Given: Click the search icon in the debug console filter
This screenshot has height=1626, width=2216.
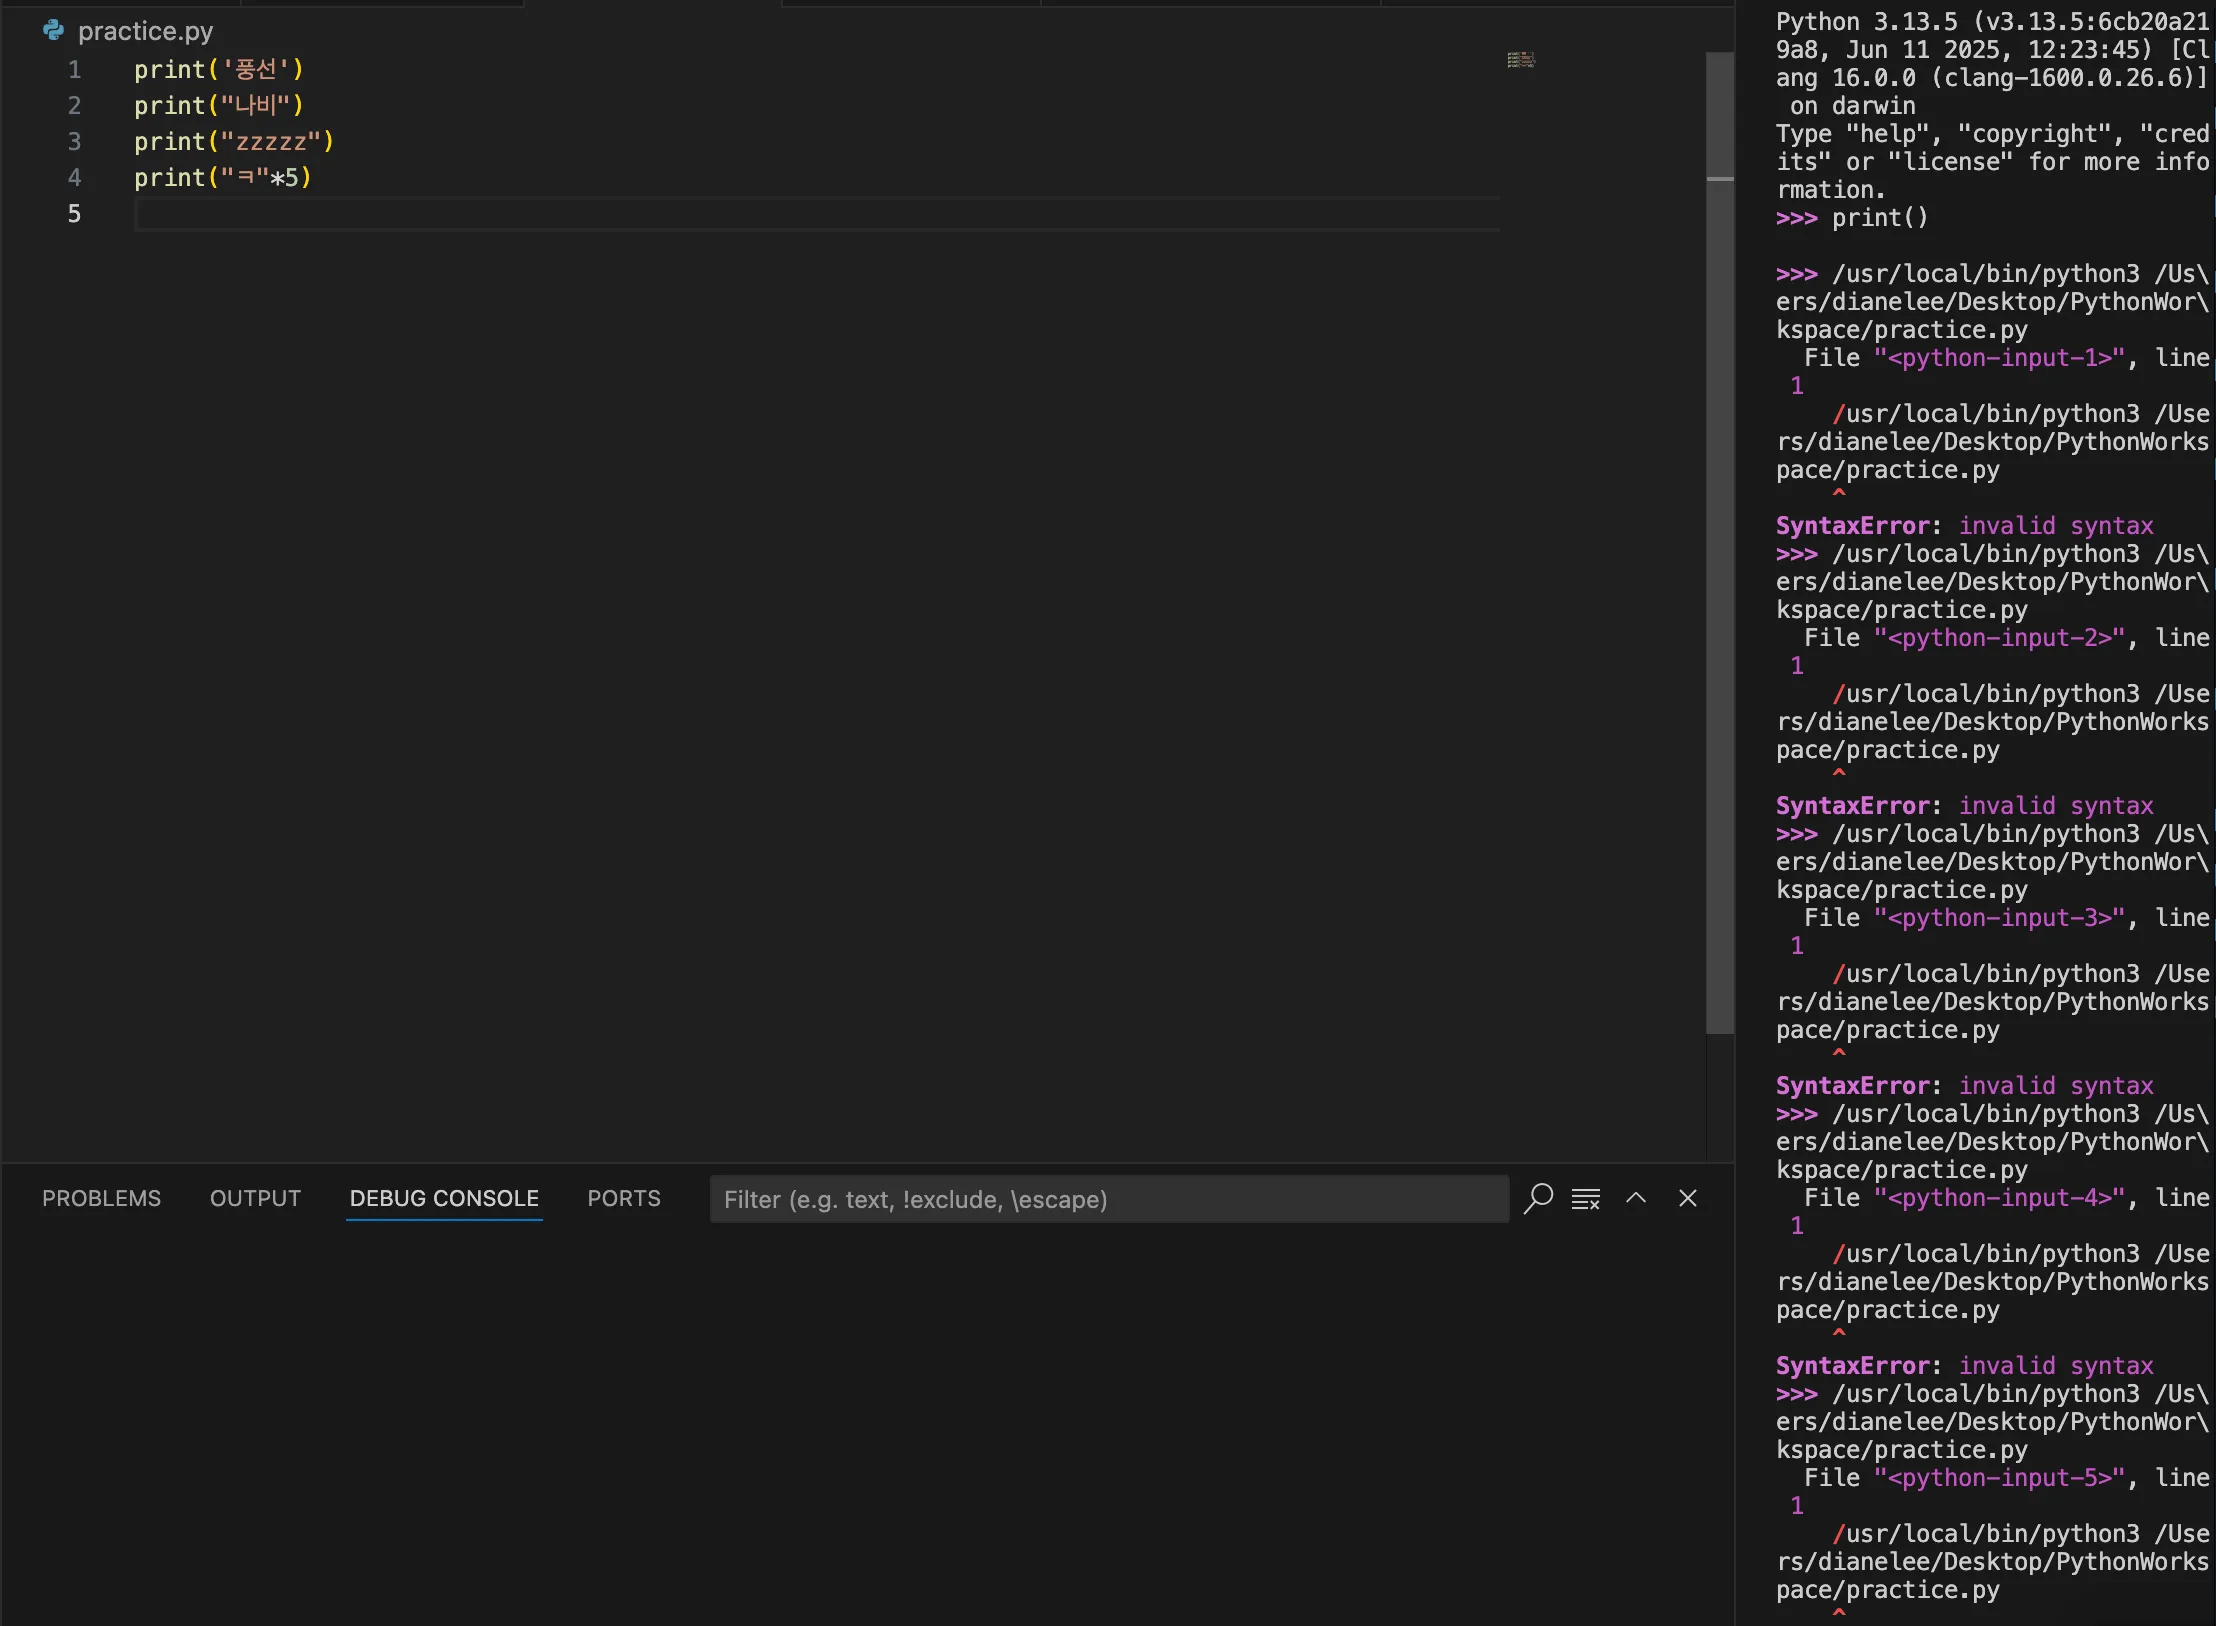Looking at the screenshot, I should [1538, 1198].
